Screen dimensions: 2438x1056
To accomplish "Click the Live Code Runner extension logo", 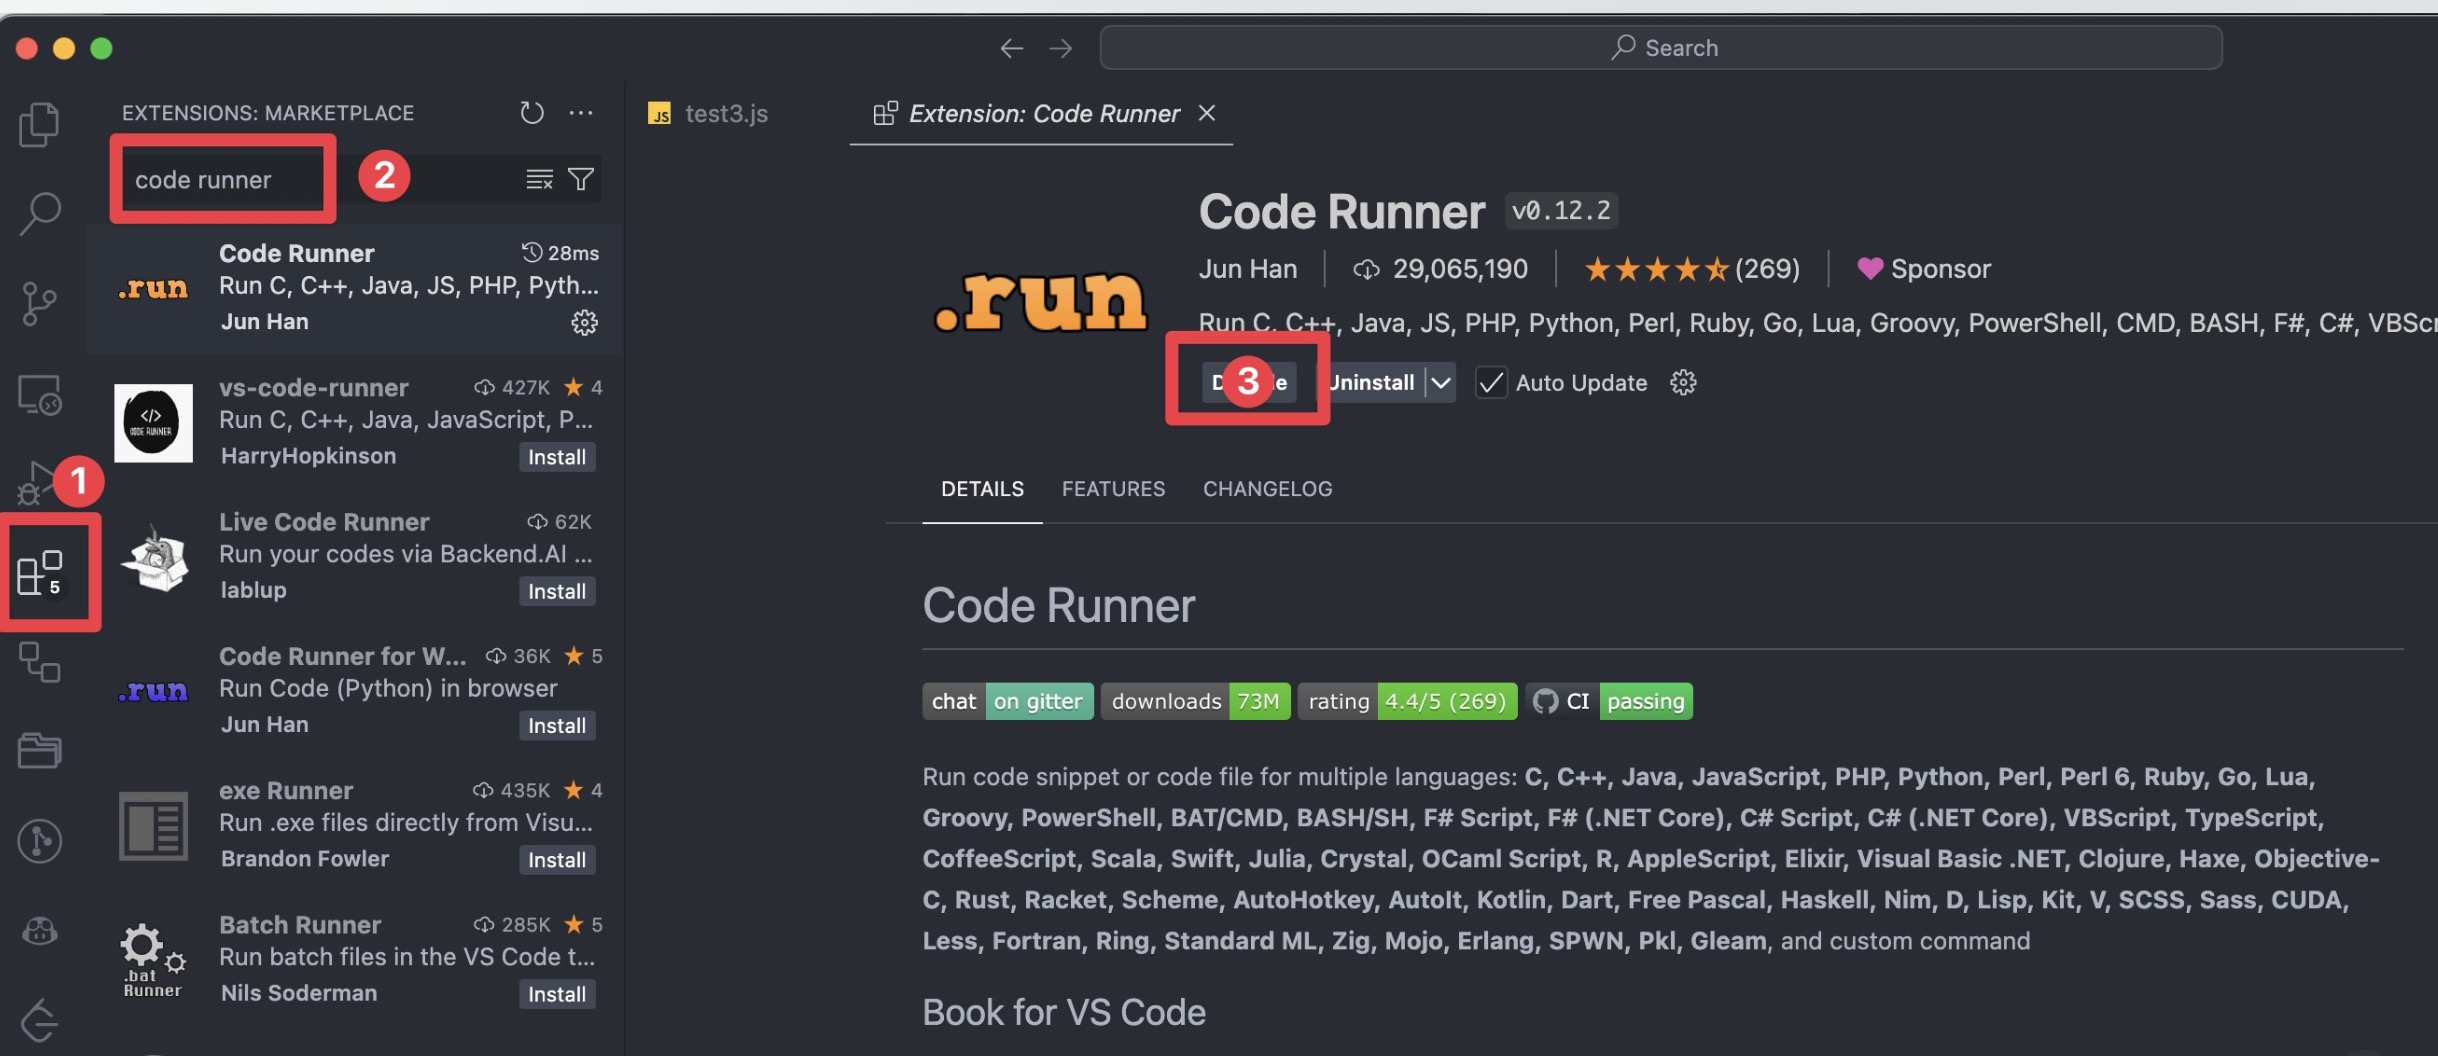I will (x=154, y=558).
